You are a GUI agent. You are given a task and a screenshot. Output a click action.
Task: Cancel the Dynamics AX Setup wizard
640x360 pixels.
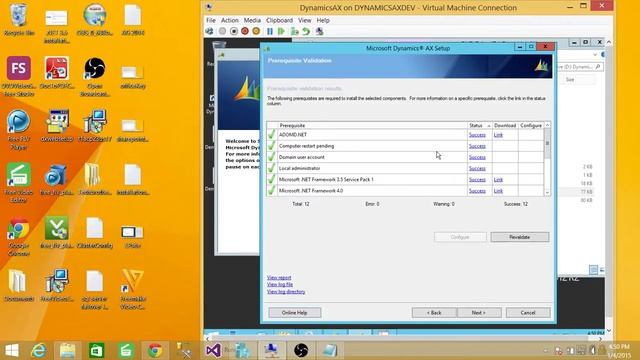pyautogui.click(x=528, y=313)
